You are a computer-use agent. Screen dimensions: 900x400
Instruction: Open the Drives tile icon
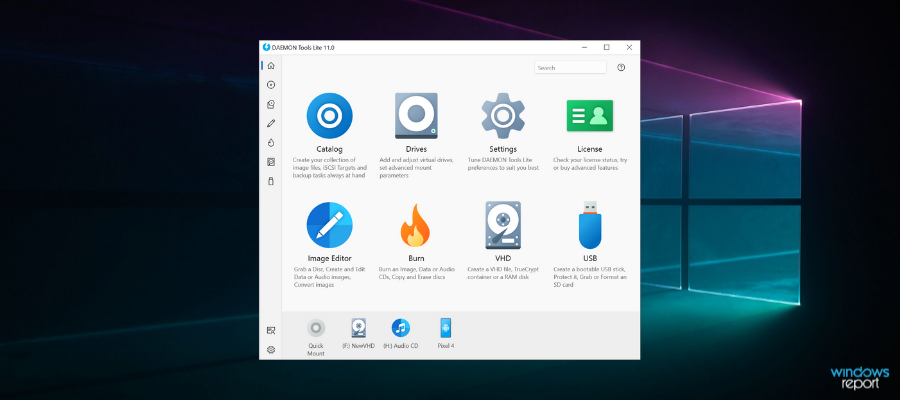[416, 116]
